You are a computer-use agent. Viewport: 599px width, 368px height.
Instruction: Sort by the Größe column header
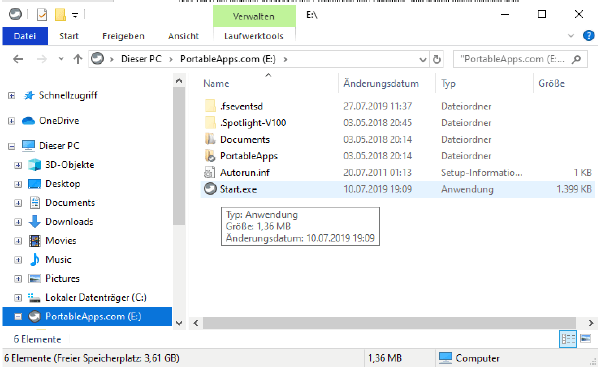coord(551,83)
